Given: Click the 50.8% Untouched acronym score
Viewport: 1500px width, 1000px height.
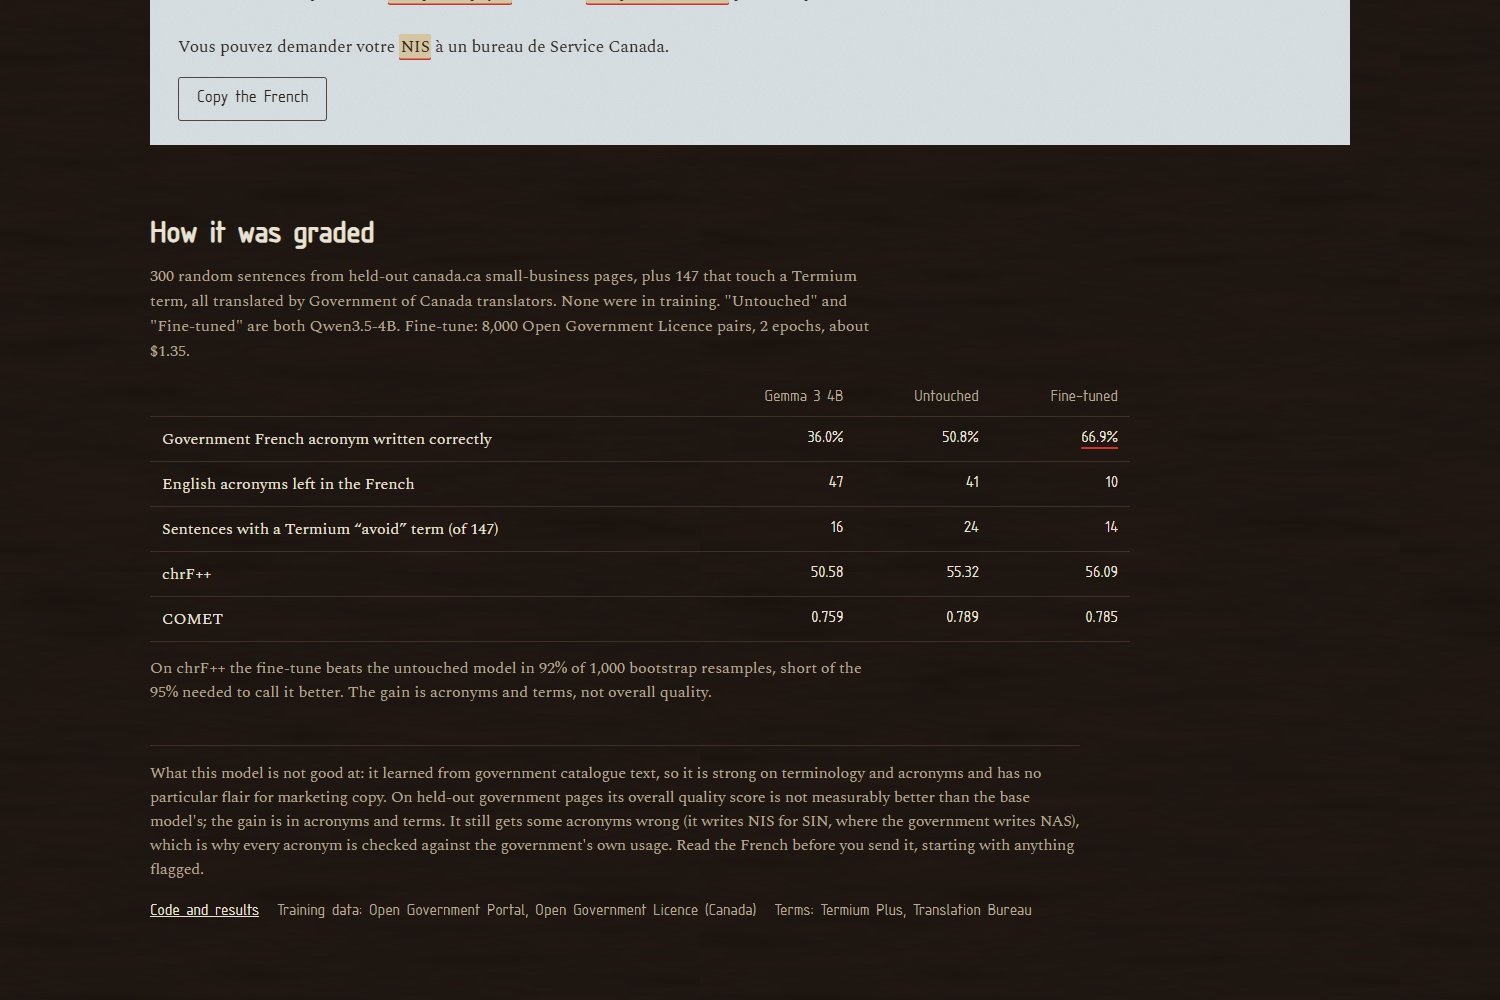Looking at the screenshot, I should pos(960,437).
